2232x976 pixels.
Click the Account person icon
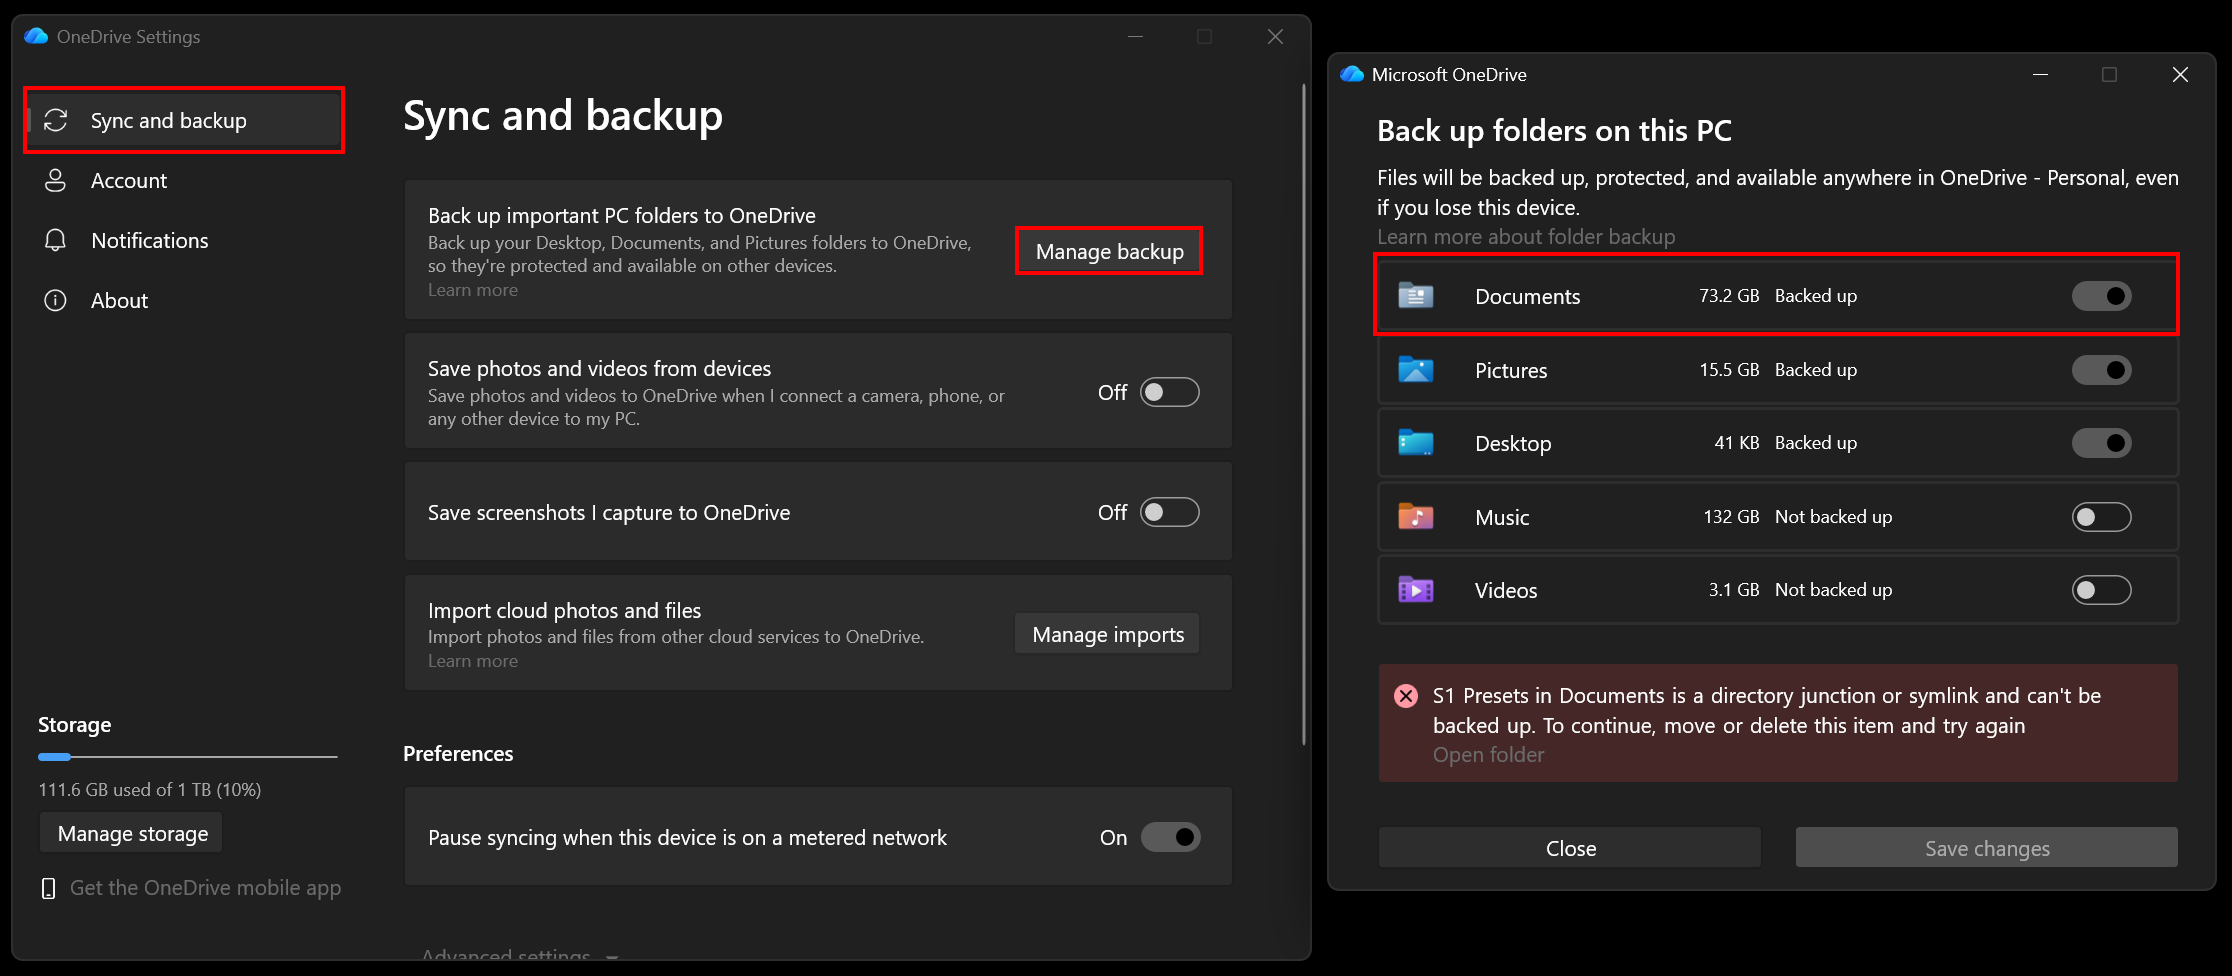point(56,180)
